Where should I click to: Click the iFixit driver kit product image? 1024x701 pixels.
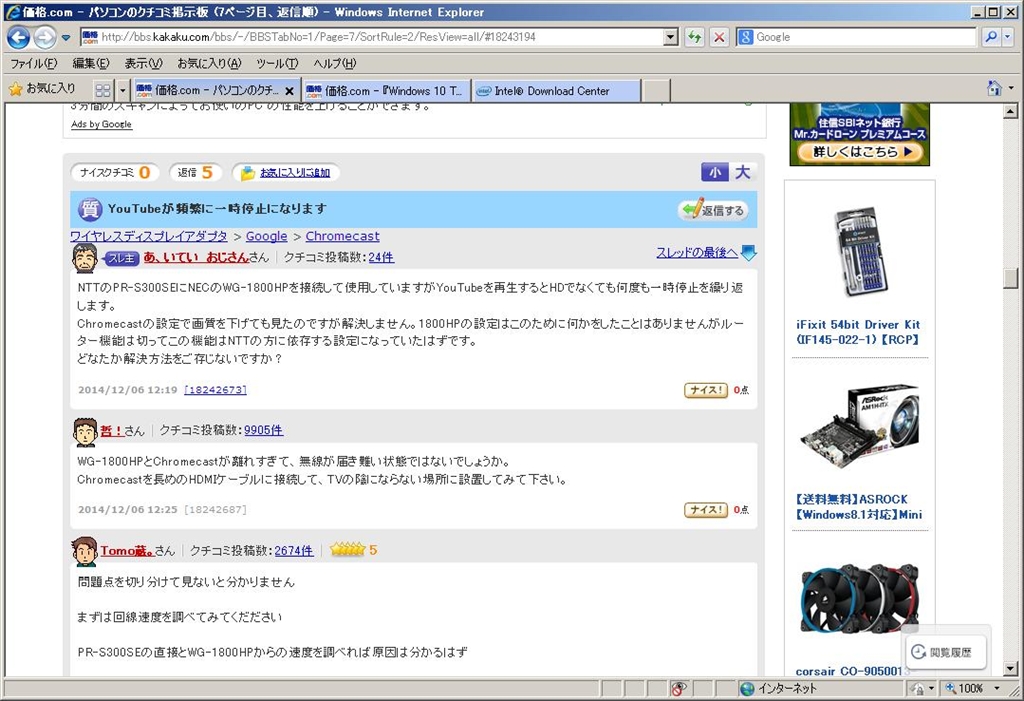coord(860,252)
